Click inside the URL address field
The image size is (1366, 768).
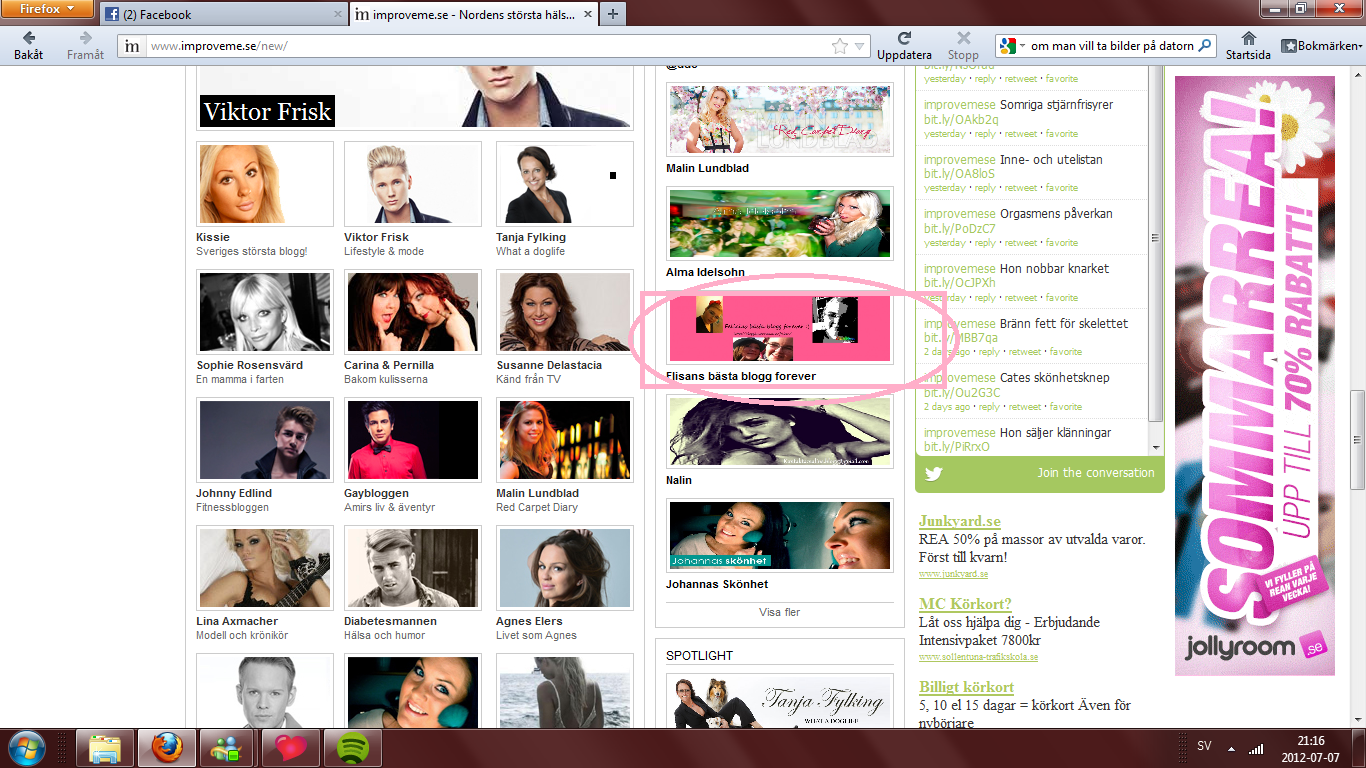coord(480,46)
